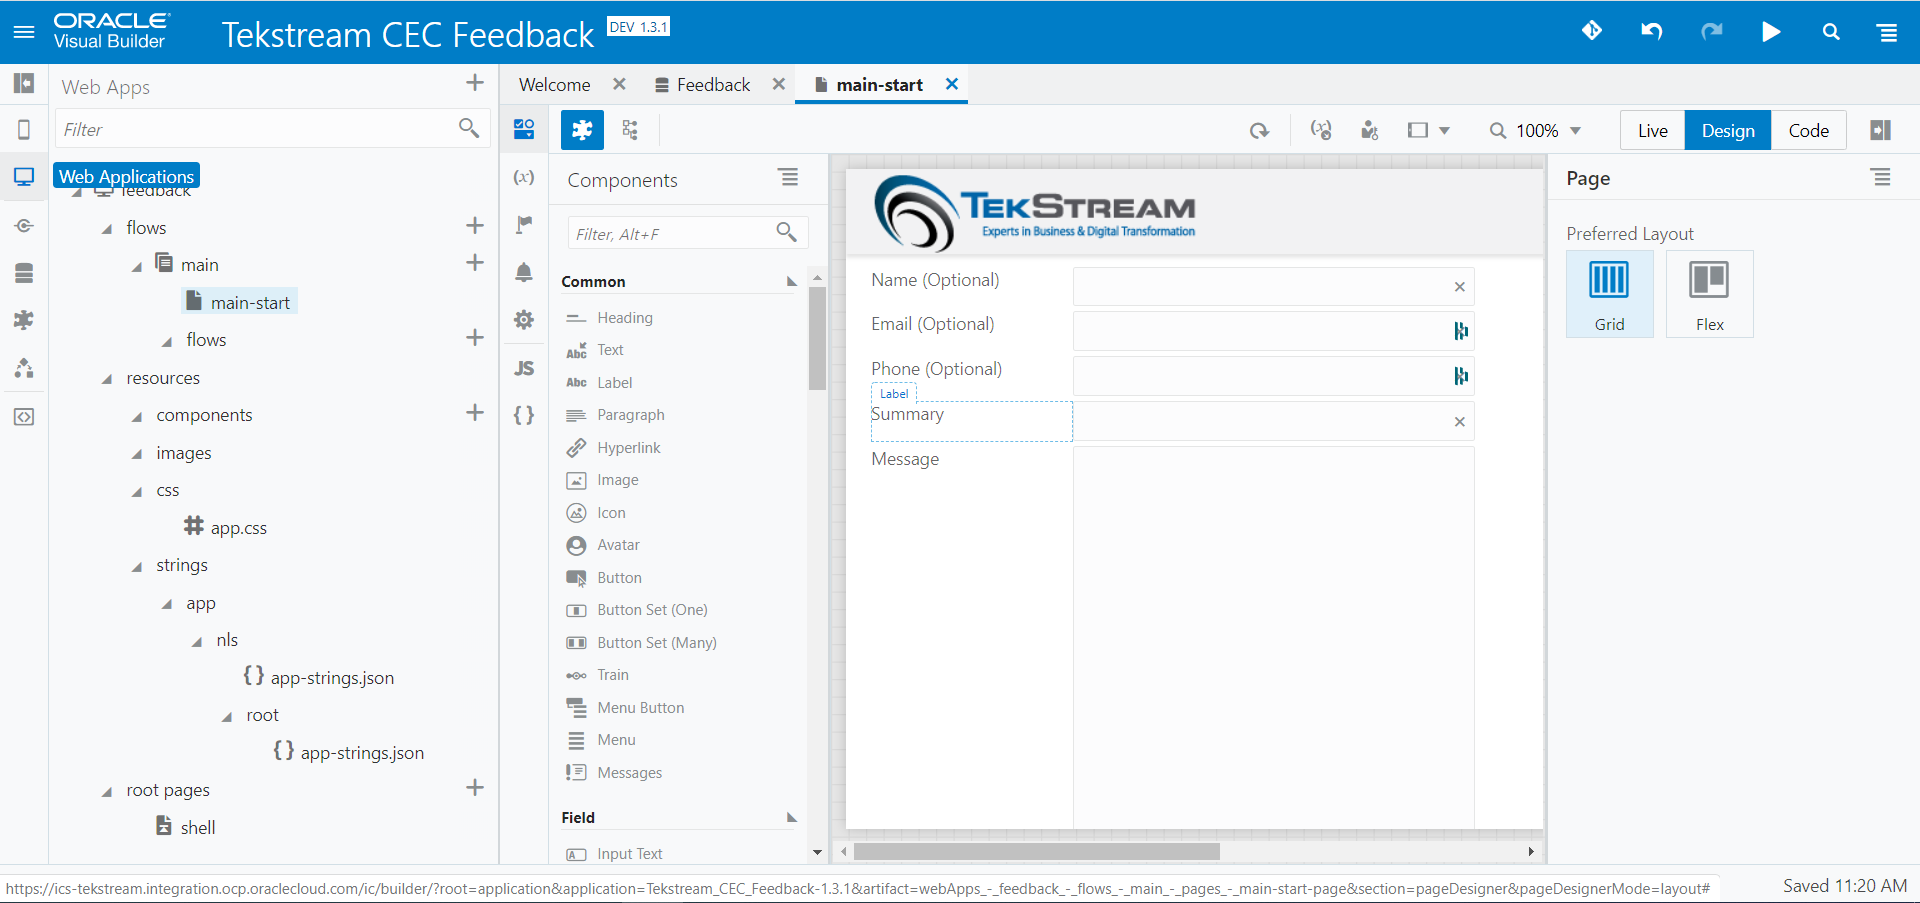The height and width of the screenshot is (903, 1920).
Task: Run the application with play button
Action: [x=1771, y=31]
